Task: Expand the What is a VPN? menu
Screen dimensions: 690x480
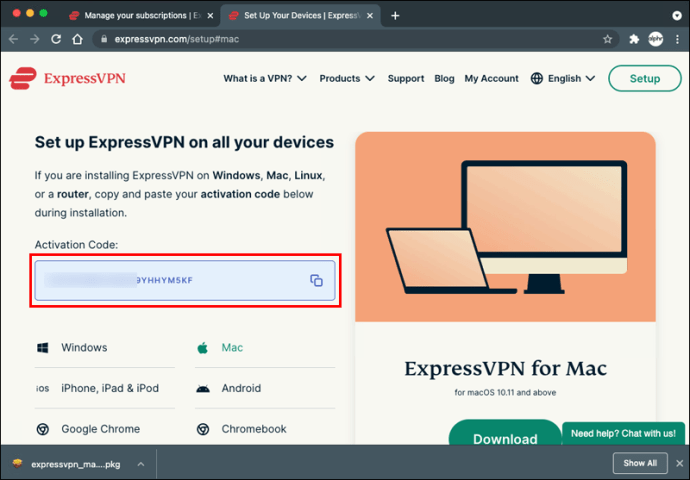Action: (265, 78)
